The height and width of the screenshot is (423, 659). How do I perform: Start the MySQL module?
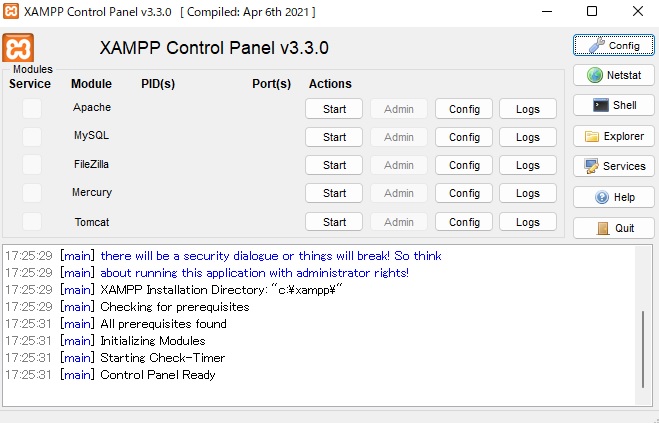(334, 137)
